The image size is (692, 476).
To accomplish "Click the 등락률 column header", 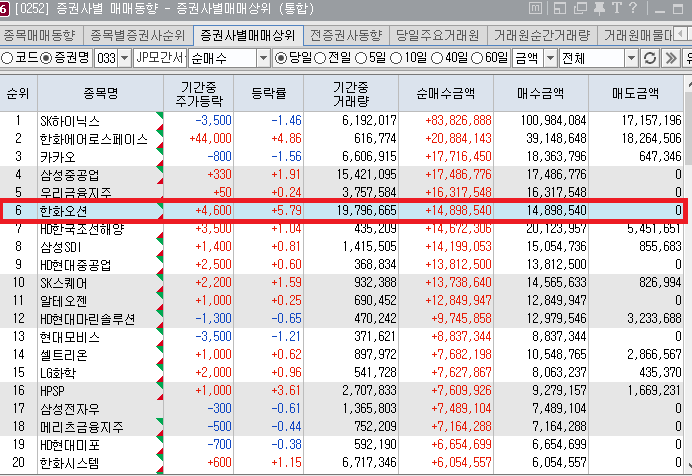I will [269, 93].
